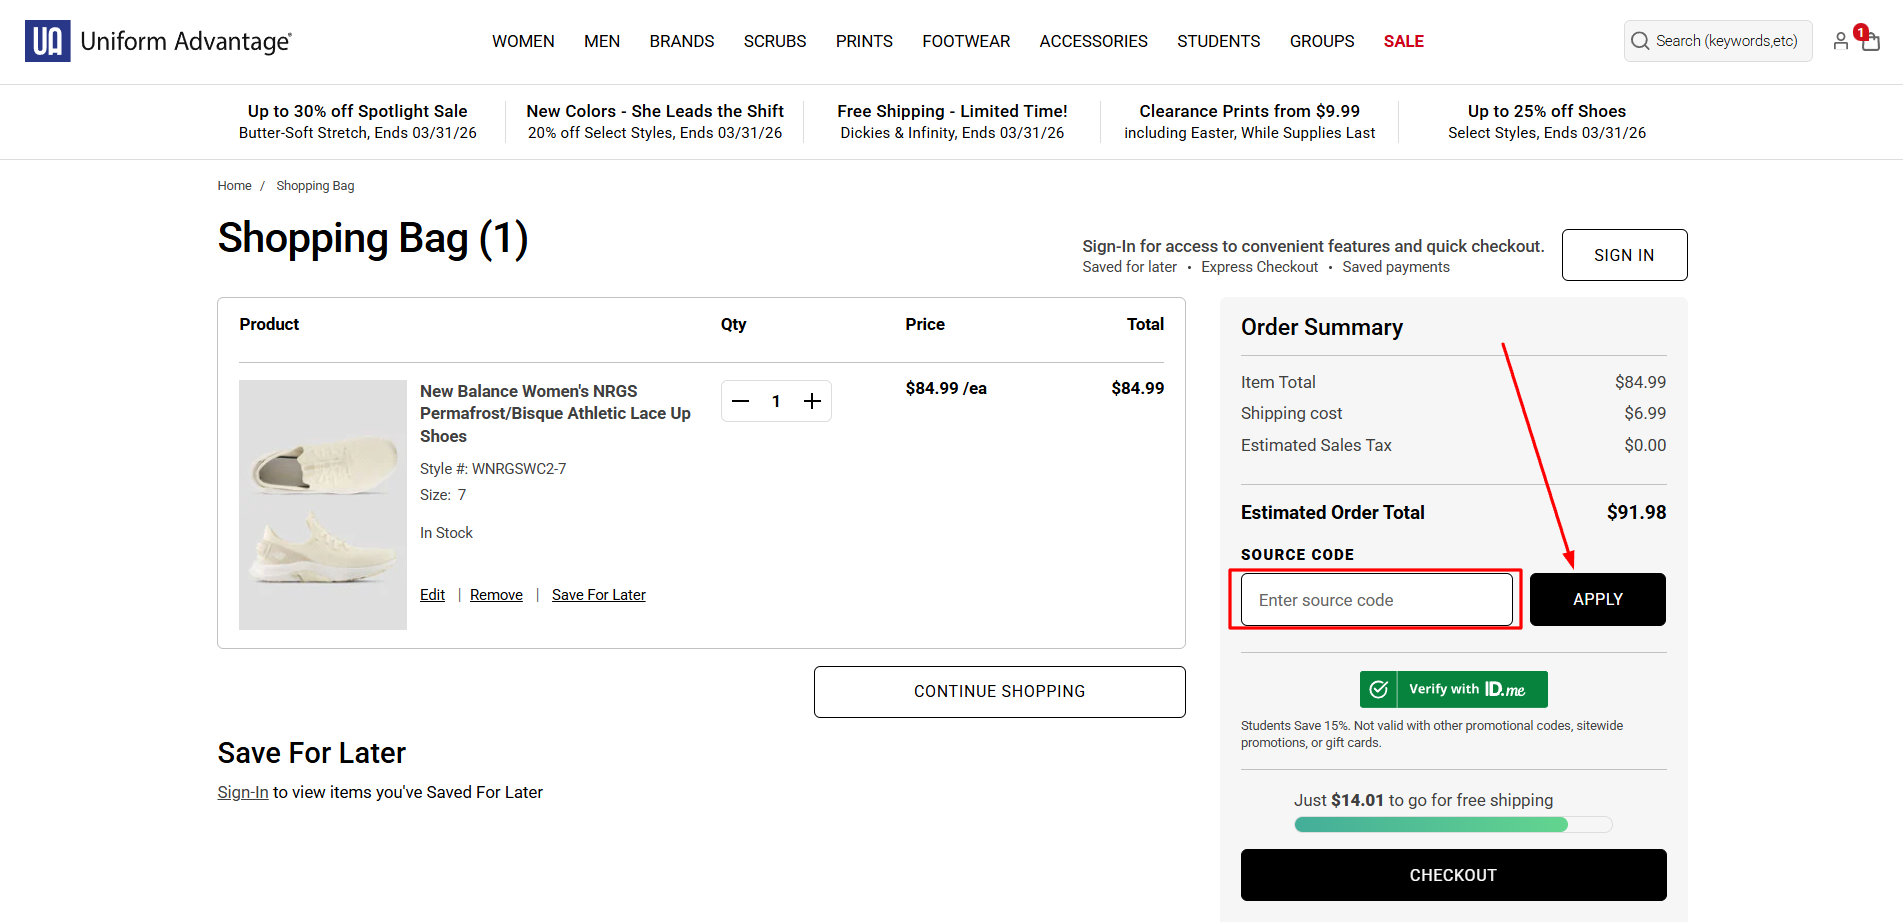This screenshot has height=922, width=1903.
Task: Open the account profile icon
Action: click(1840, 41)
